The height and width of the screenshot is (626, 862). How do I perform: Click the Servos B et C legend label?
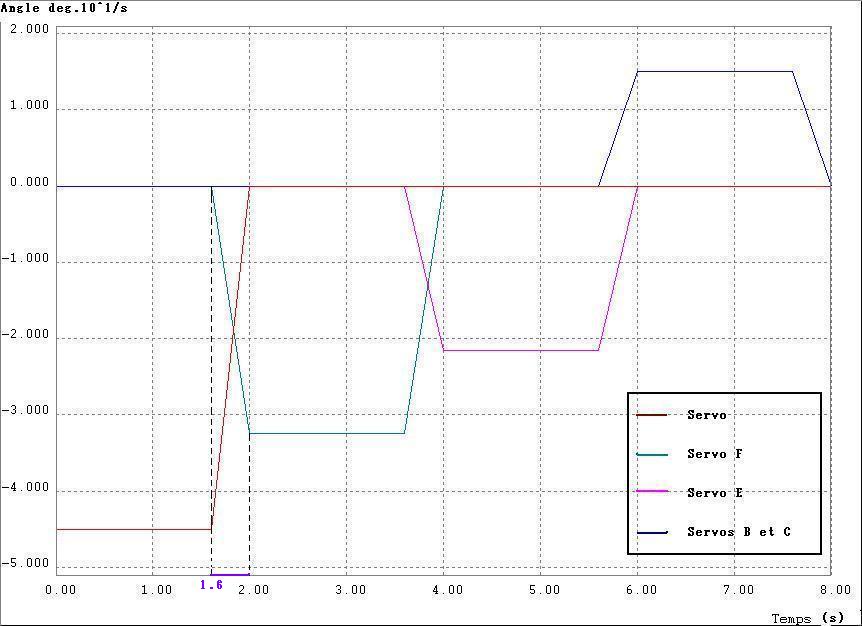click(x=738, y=532)
